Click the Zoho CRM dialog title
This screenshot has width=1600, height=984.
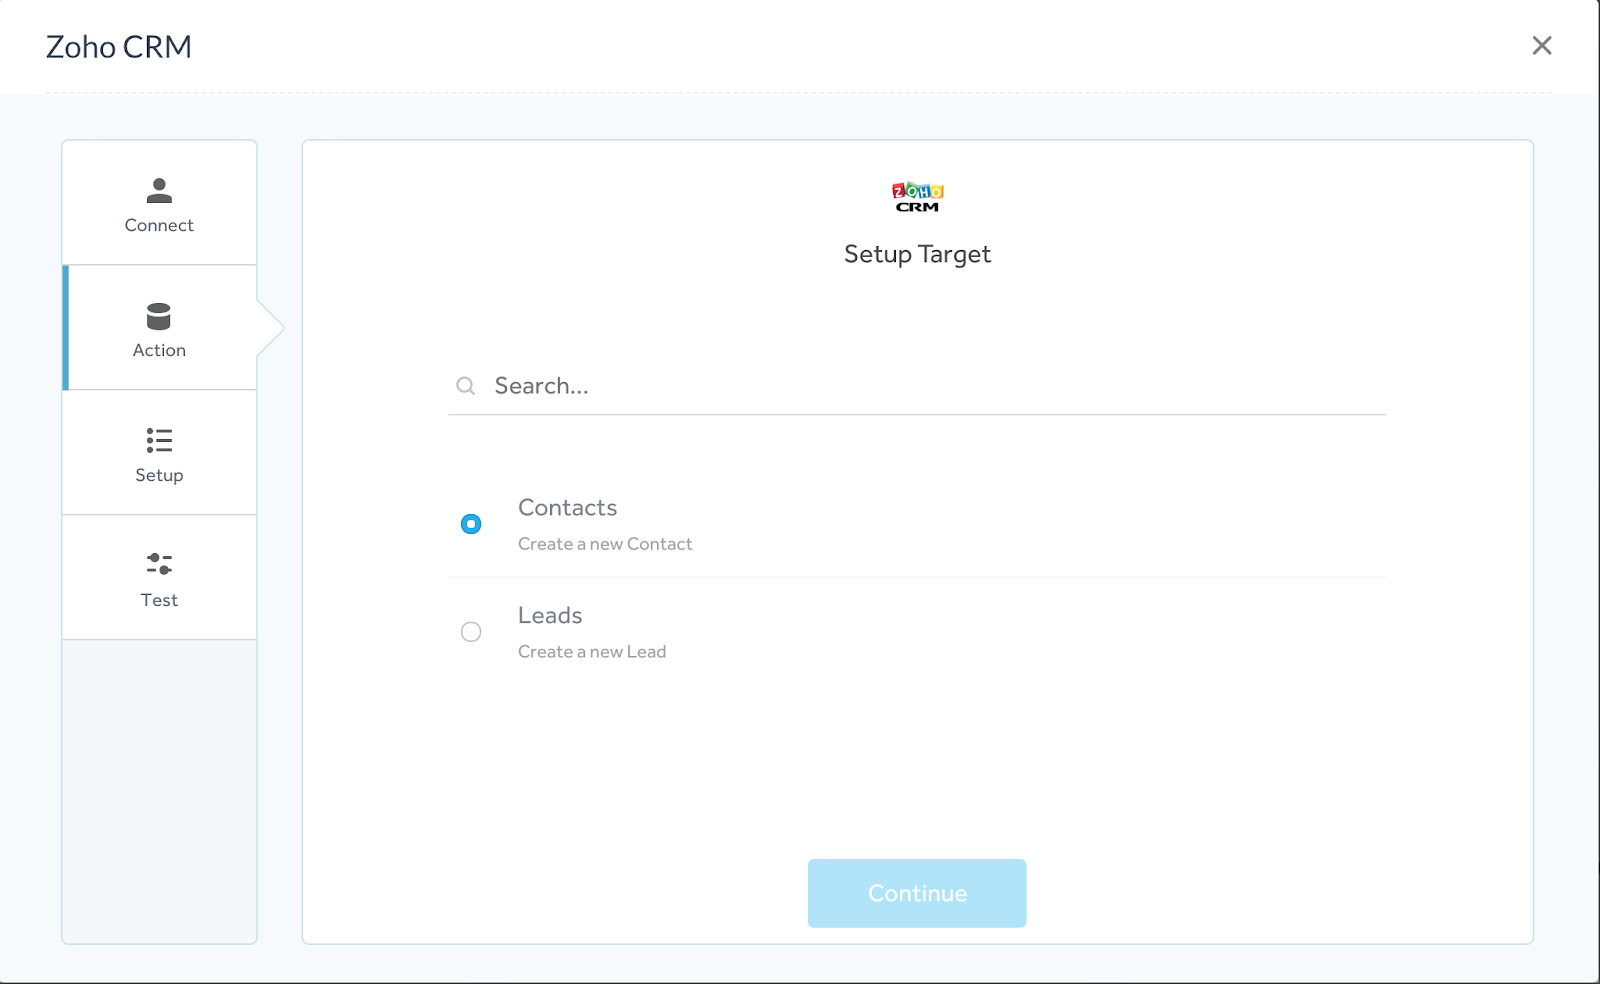coord(119,47)
